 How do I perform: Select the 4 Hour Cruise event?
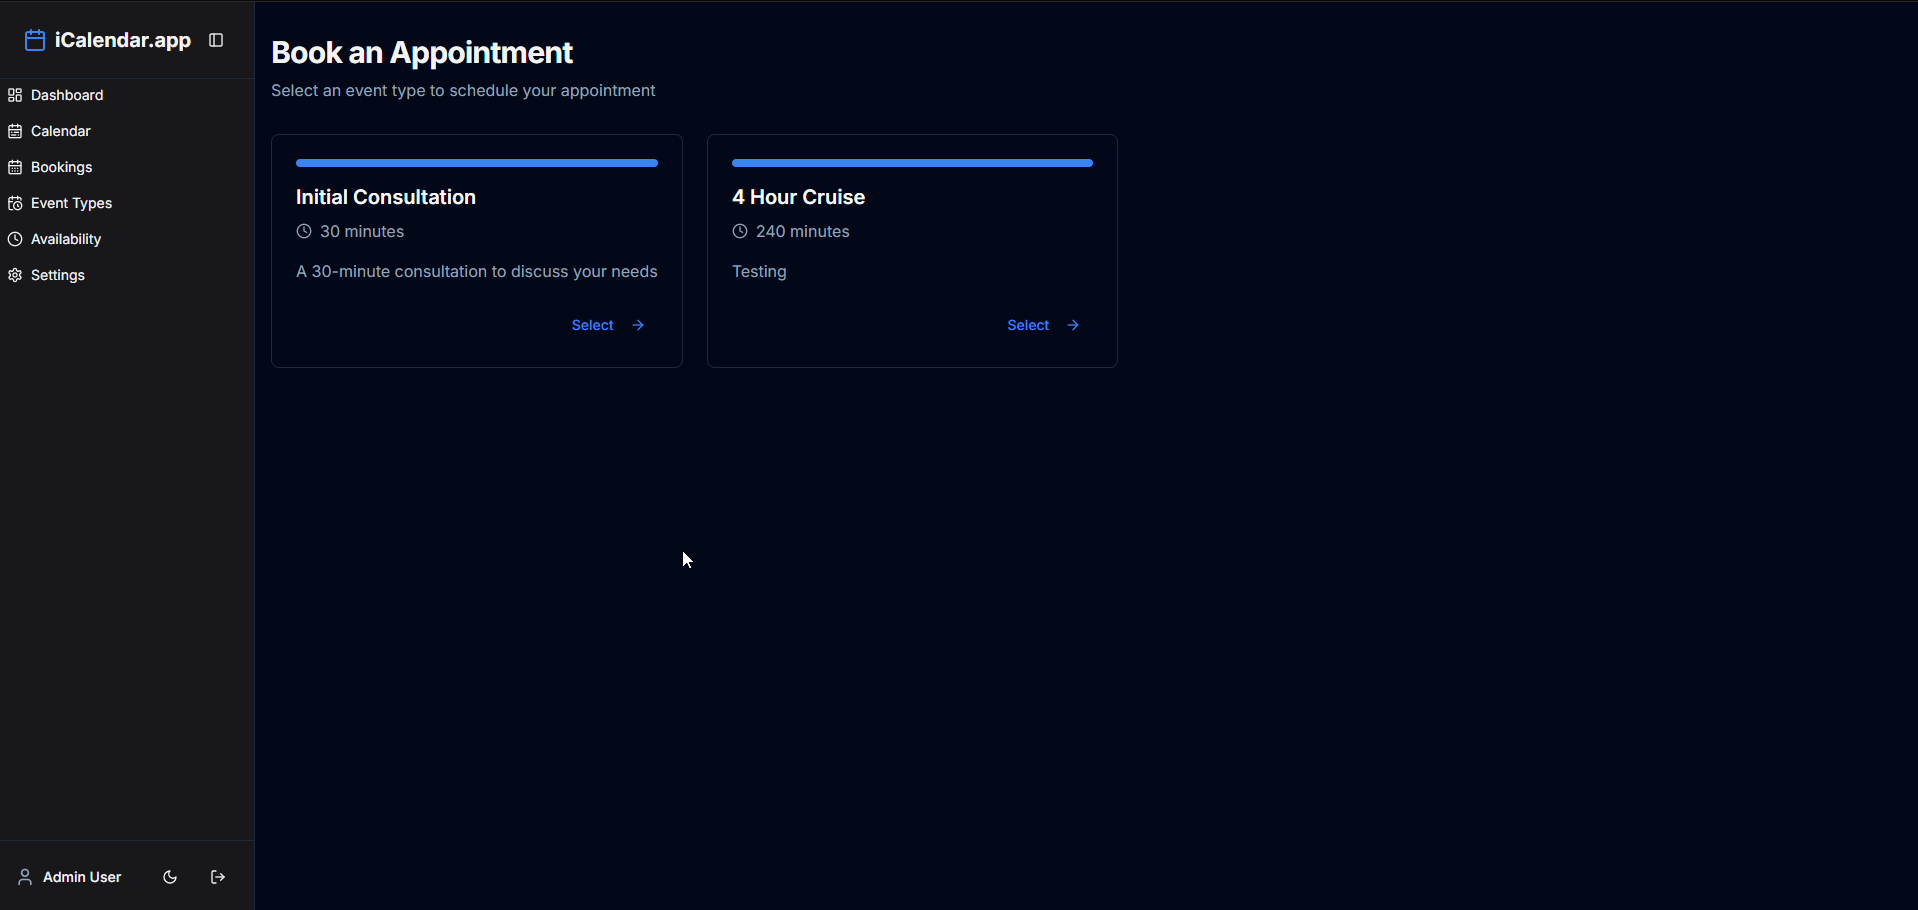(1028, 325)
